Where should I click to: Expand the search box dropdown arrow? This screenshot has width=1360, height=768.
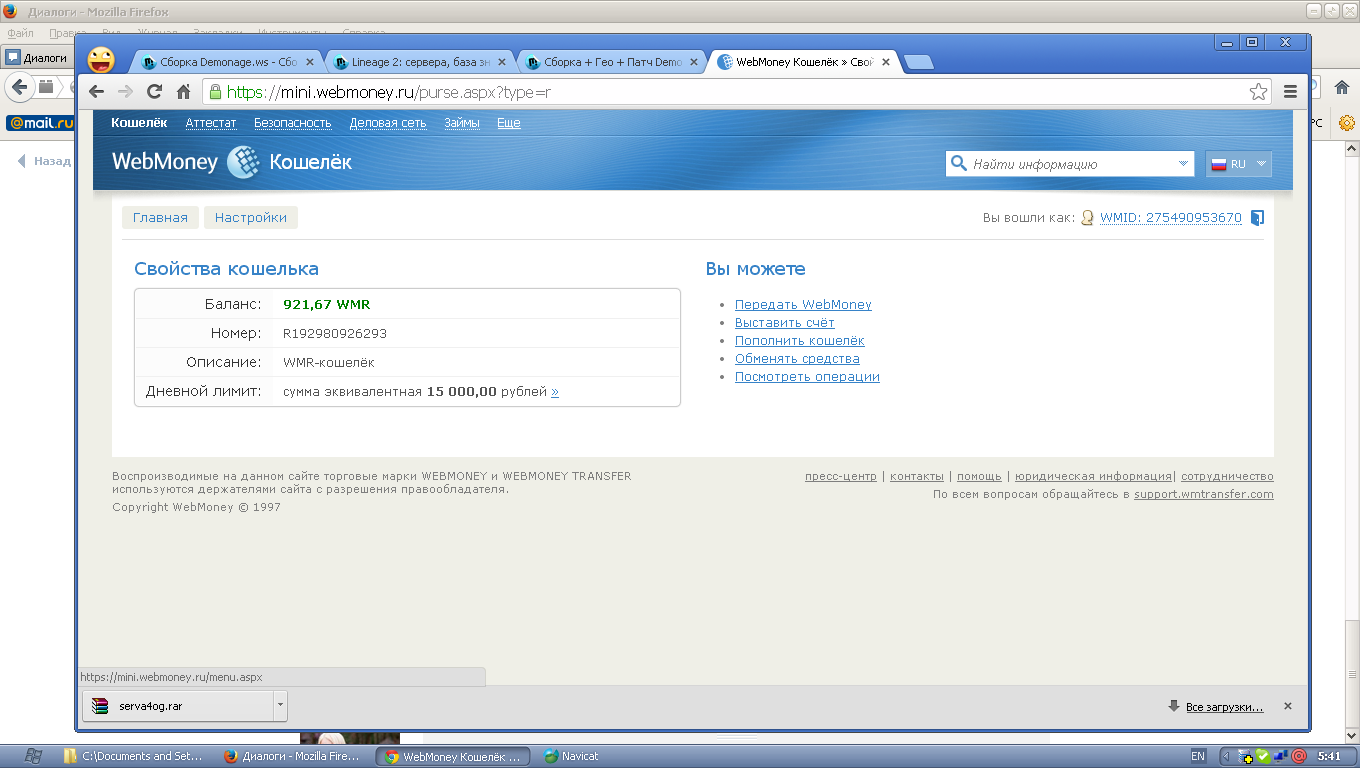(x=1183, y=164)
